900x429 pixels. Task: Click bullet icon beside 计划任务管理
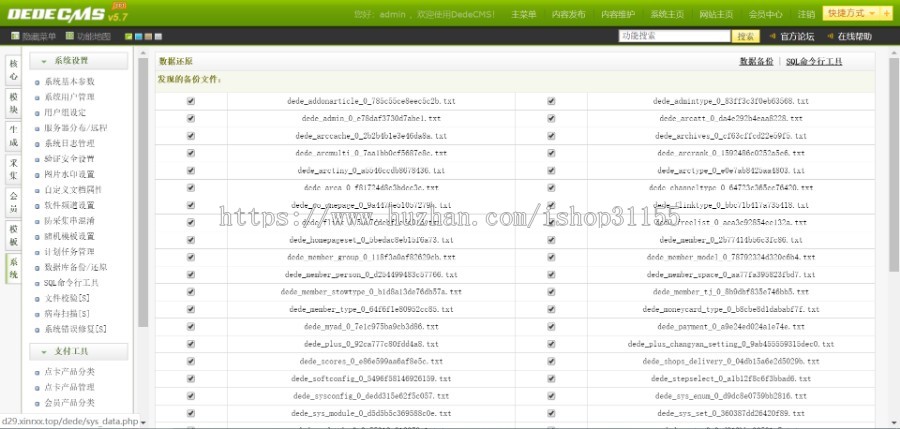point(37,253)
